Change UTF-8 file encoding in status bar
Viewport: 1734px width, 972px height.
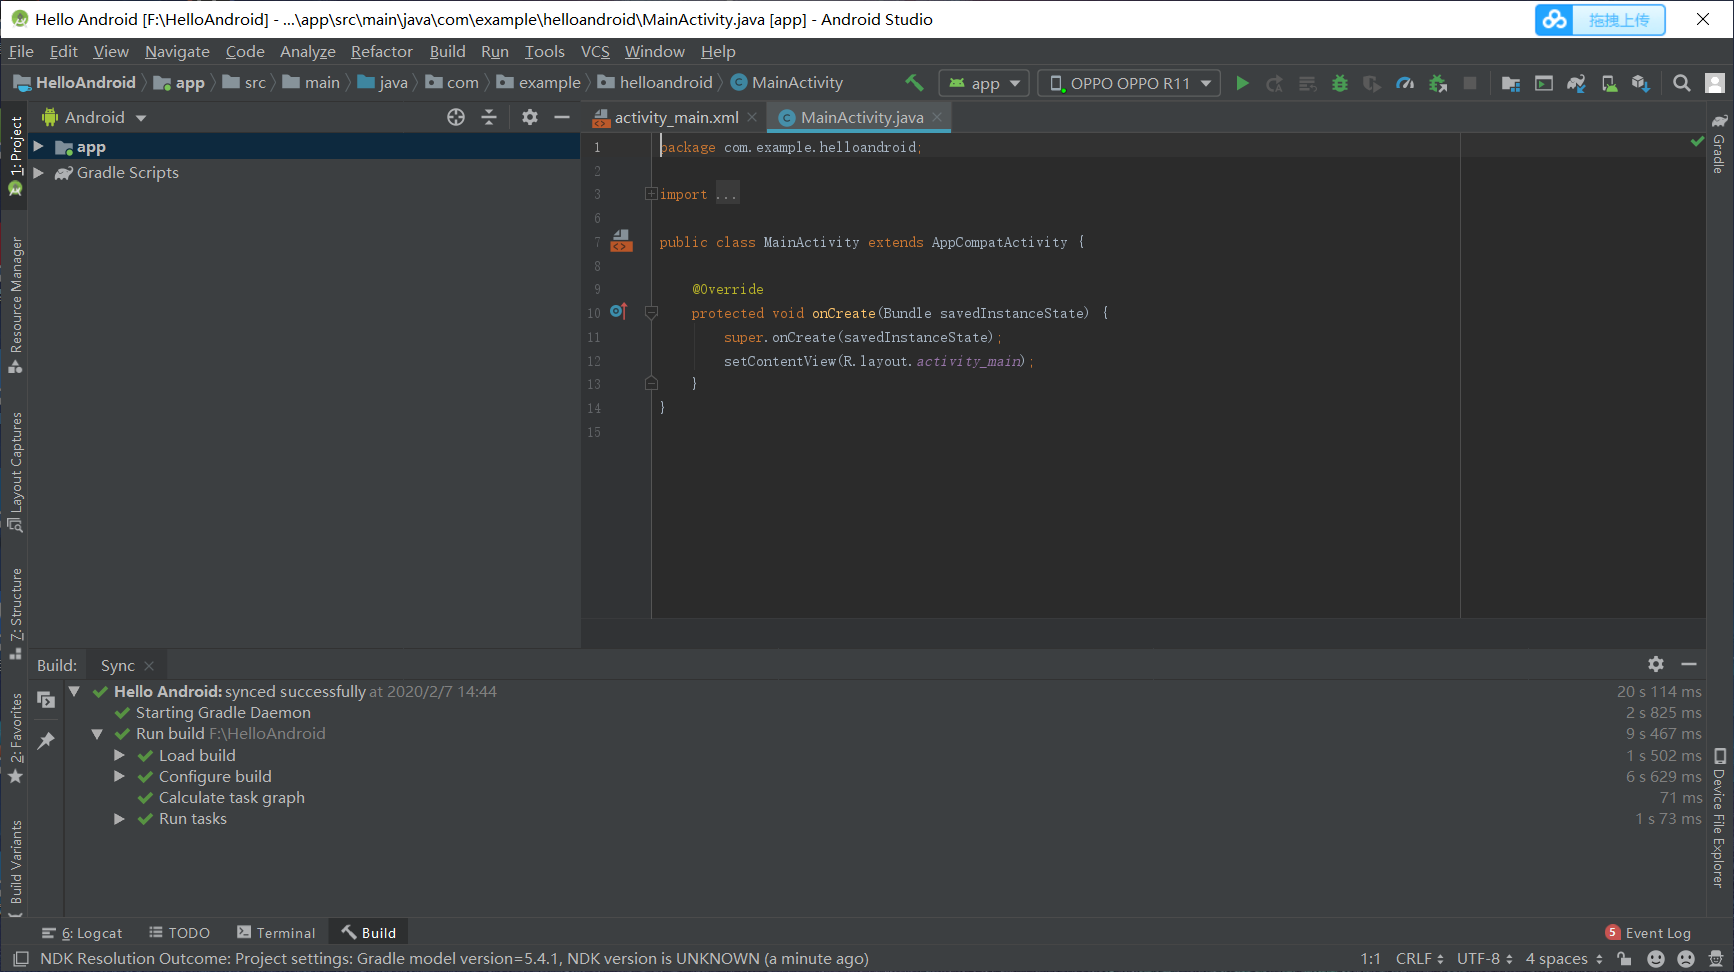1484,959
